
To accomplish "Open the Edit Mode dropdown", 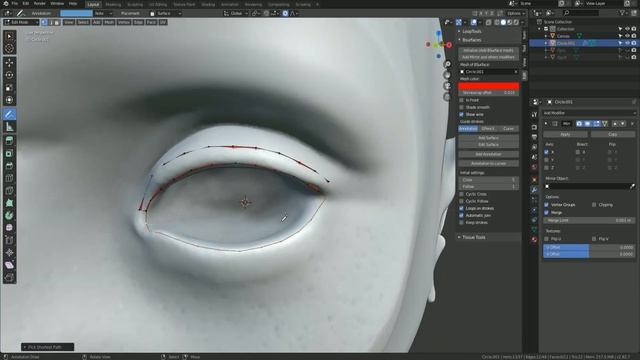I will (x=22, y=22).
